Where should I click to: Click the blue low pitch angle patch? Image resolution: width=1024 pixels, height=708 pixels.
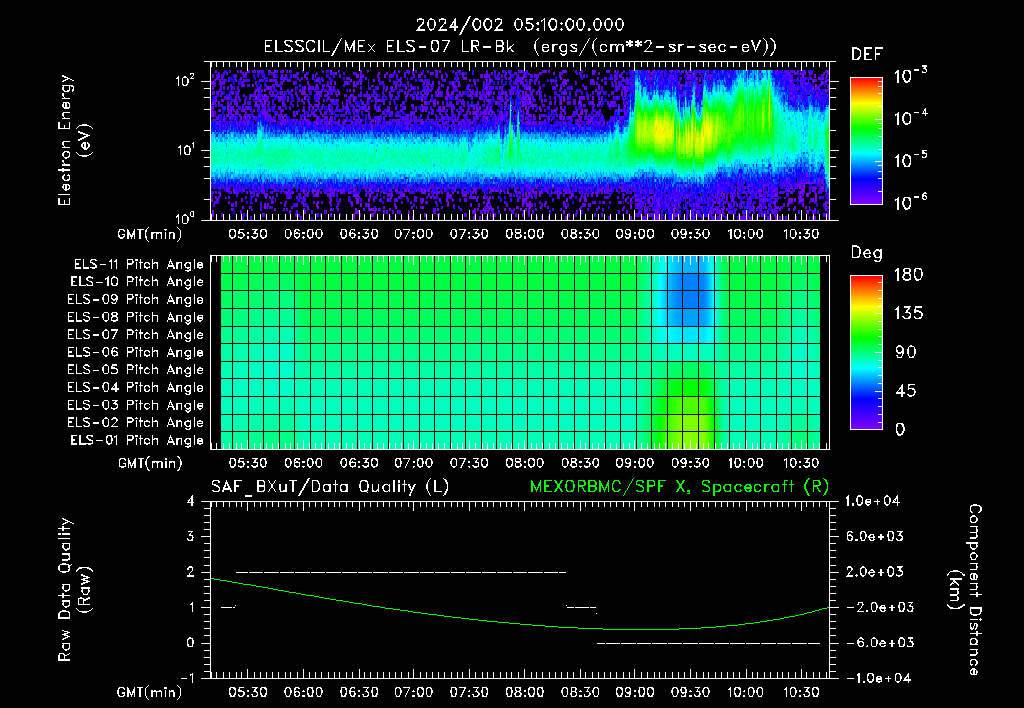pos(690,298)
